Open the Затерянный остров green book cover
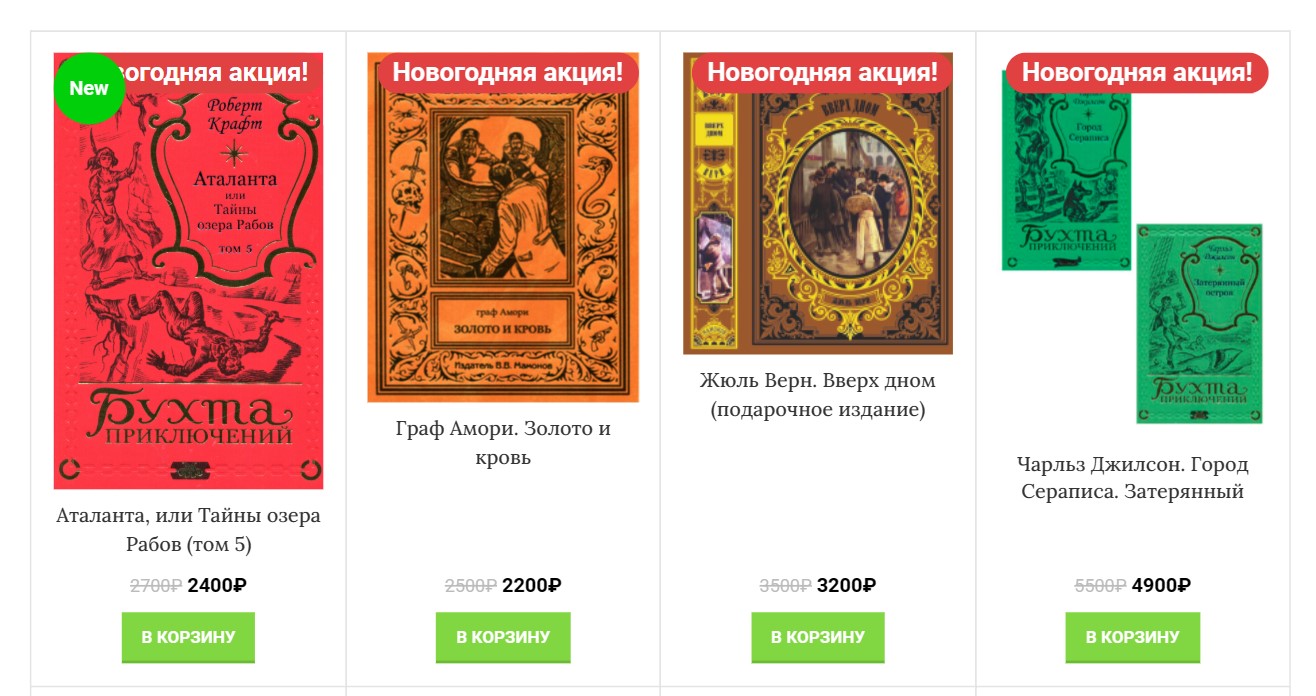1316x696 pixels. (x=1199, y=323)
